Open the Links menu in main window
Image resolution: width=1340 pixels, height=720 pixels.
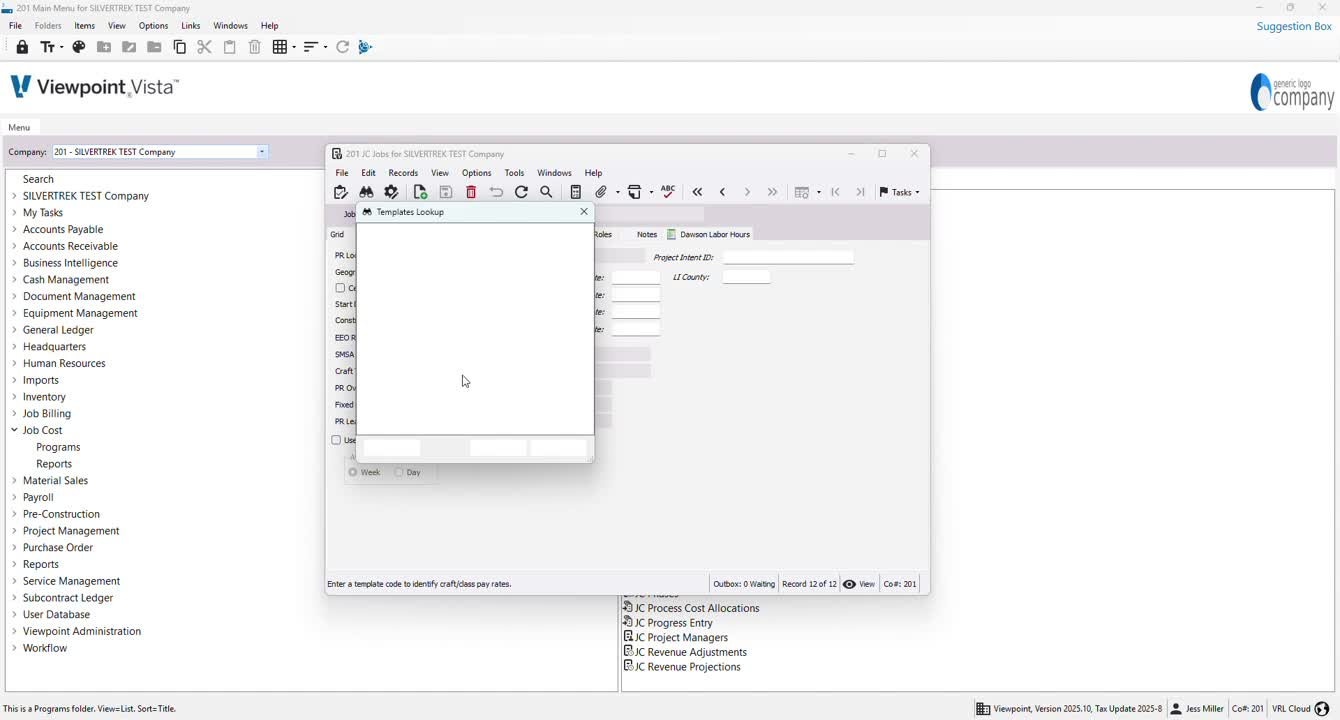191,26
